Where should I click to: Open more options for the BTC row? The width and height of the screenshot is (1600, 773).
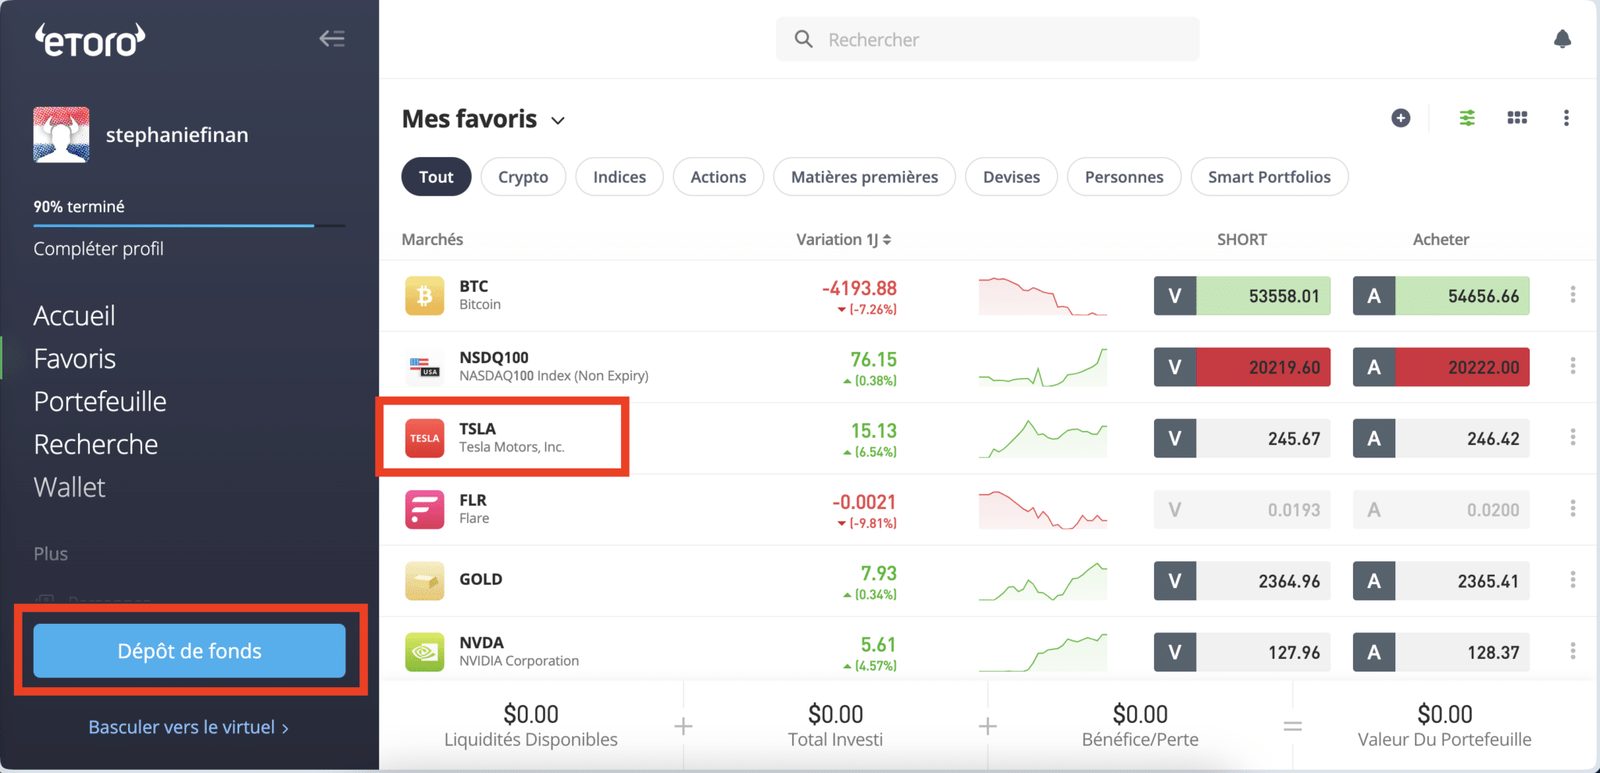1573,295
